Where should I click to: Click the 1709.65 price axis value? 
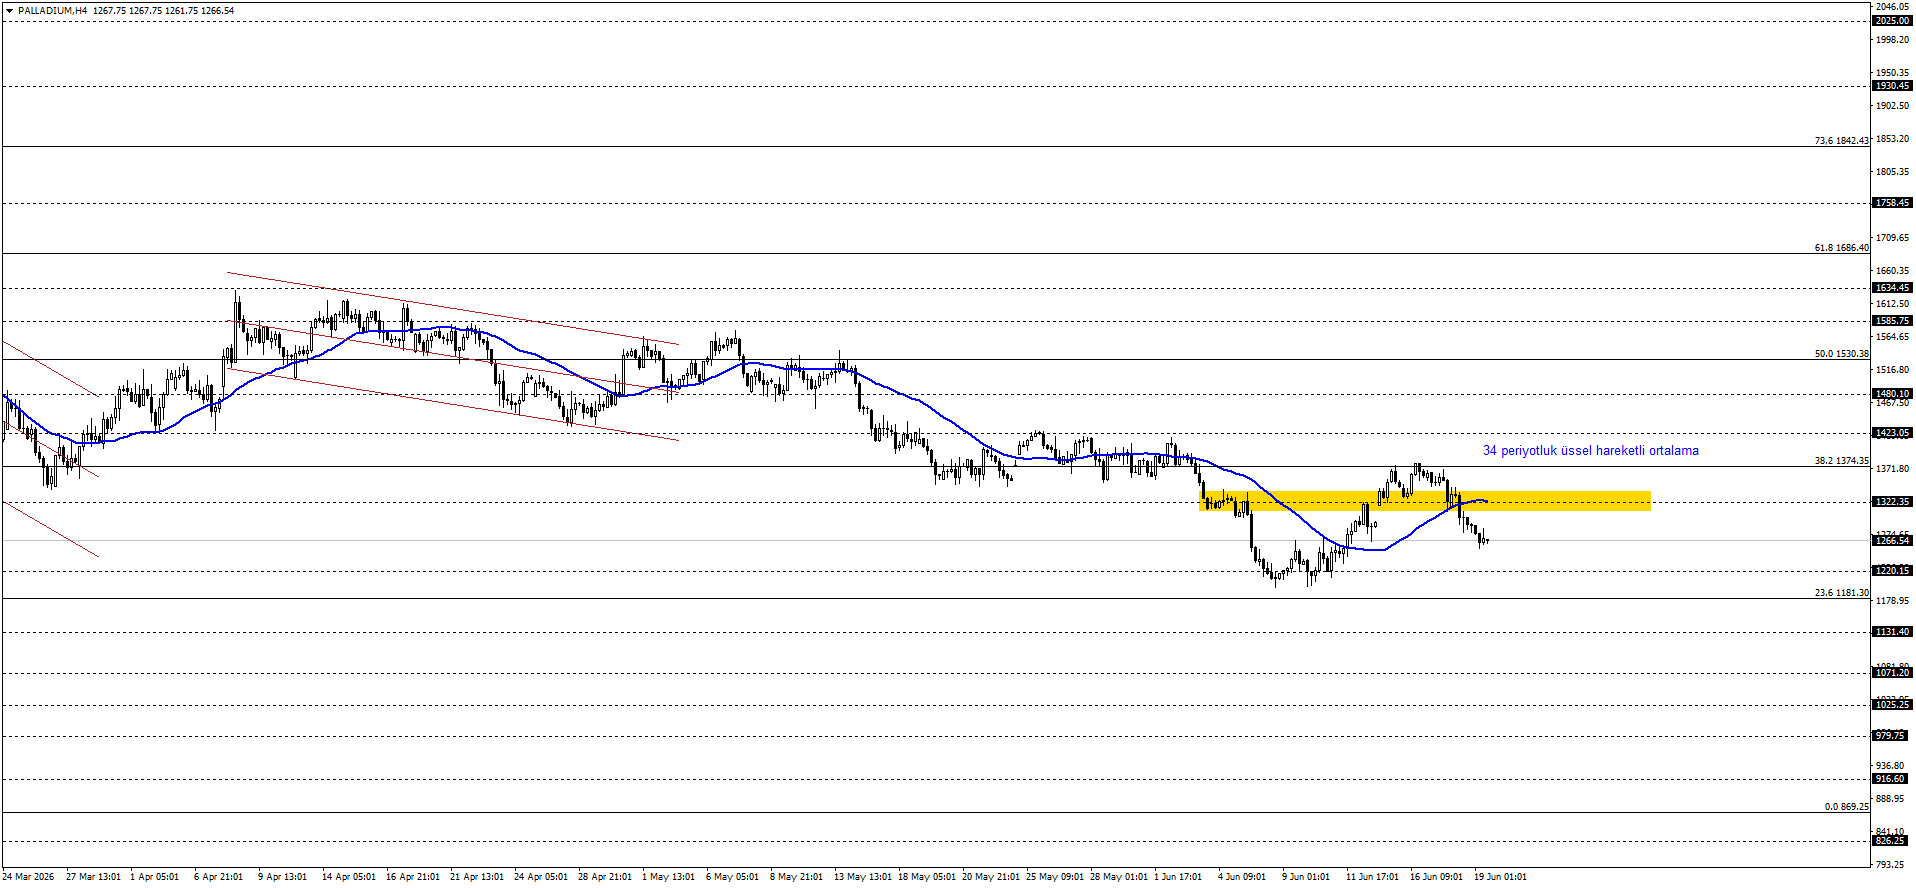pyautogui.click(x=1892, y=238)
